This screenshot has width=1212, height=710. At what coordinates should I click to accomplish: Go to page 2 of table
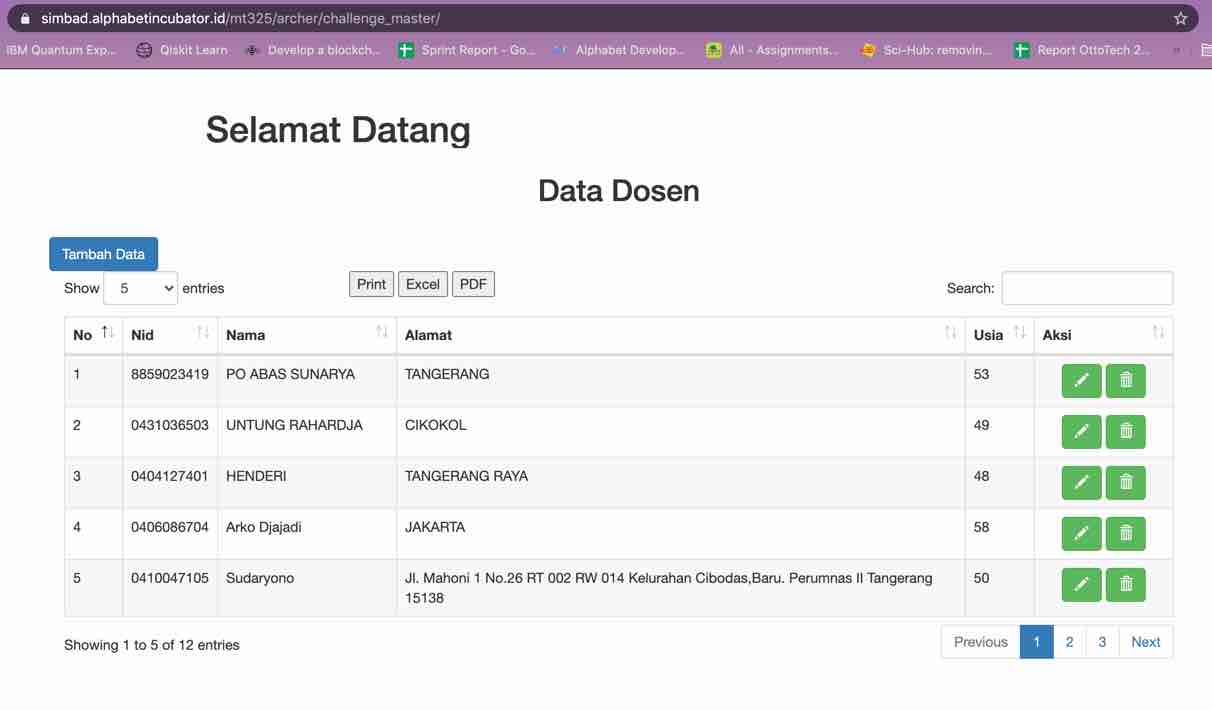click(1069, 642)
